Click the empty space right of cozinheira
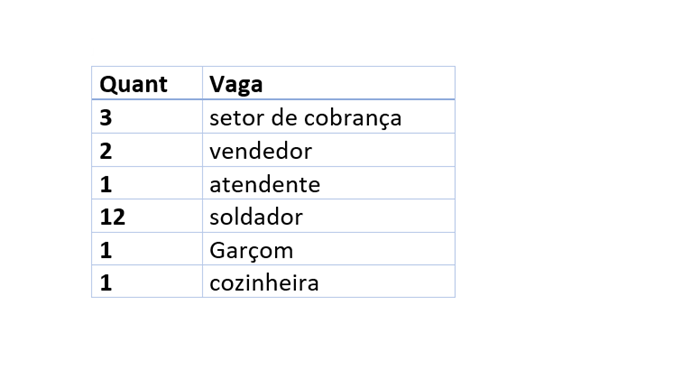 (x=387, y=282)
